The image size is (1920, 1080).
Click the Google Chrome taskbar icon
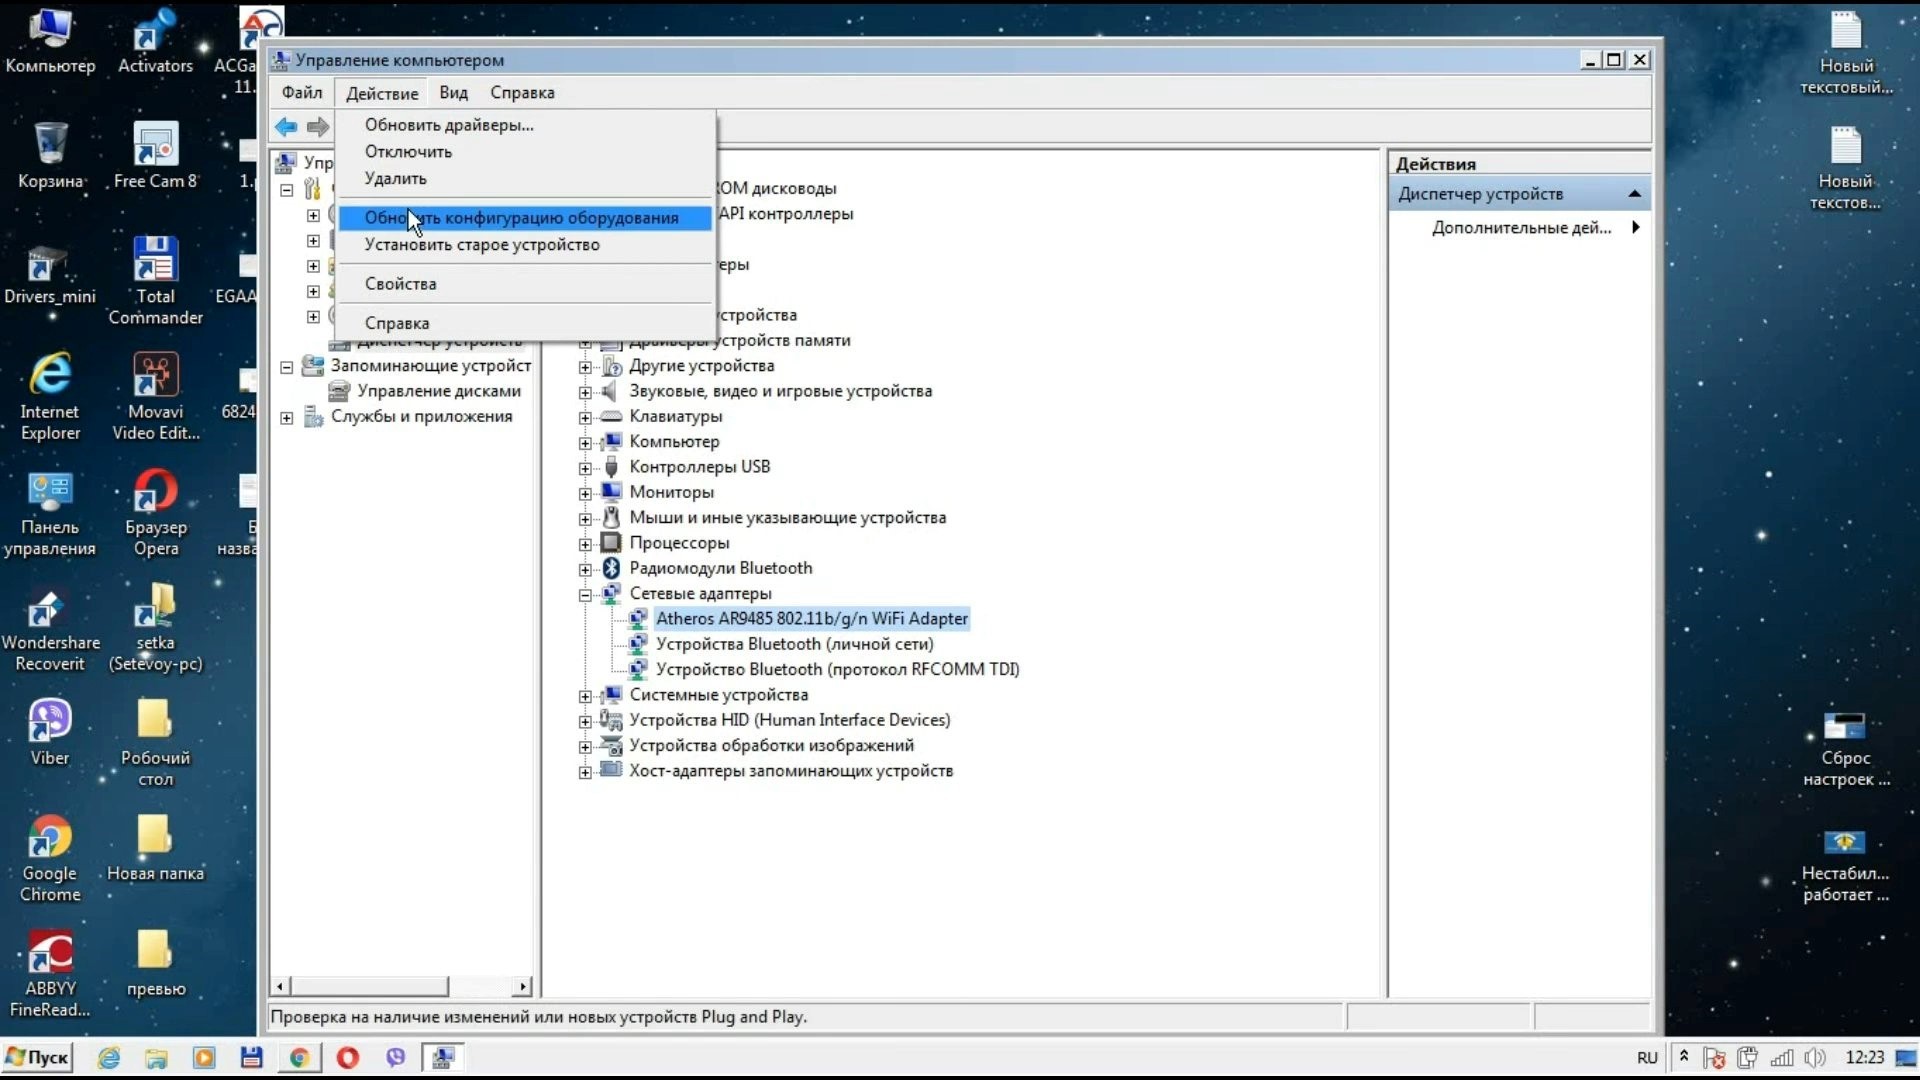click(x=299, y=1057)
